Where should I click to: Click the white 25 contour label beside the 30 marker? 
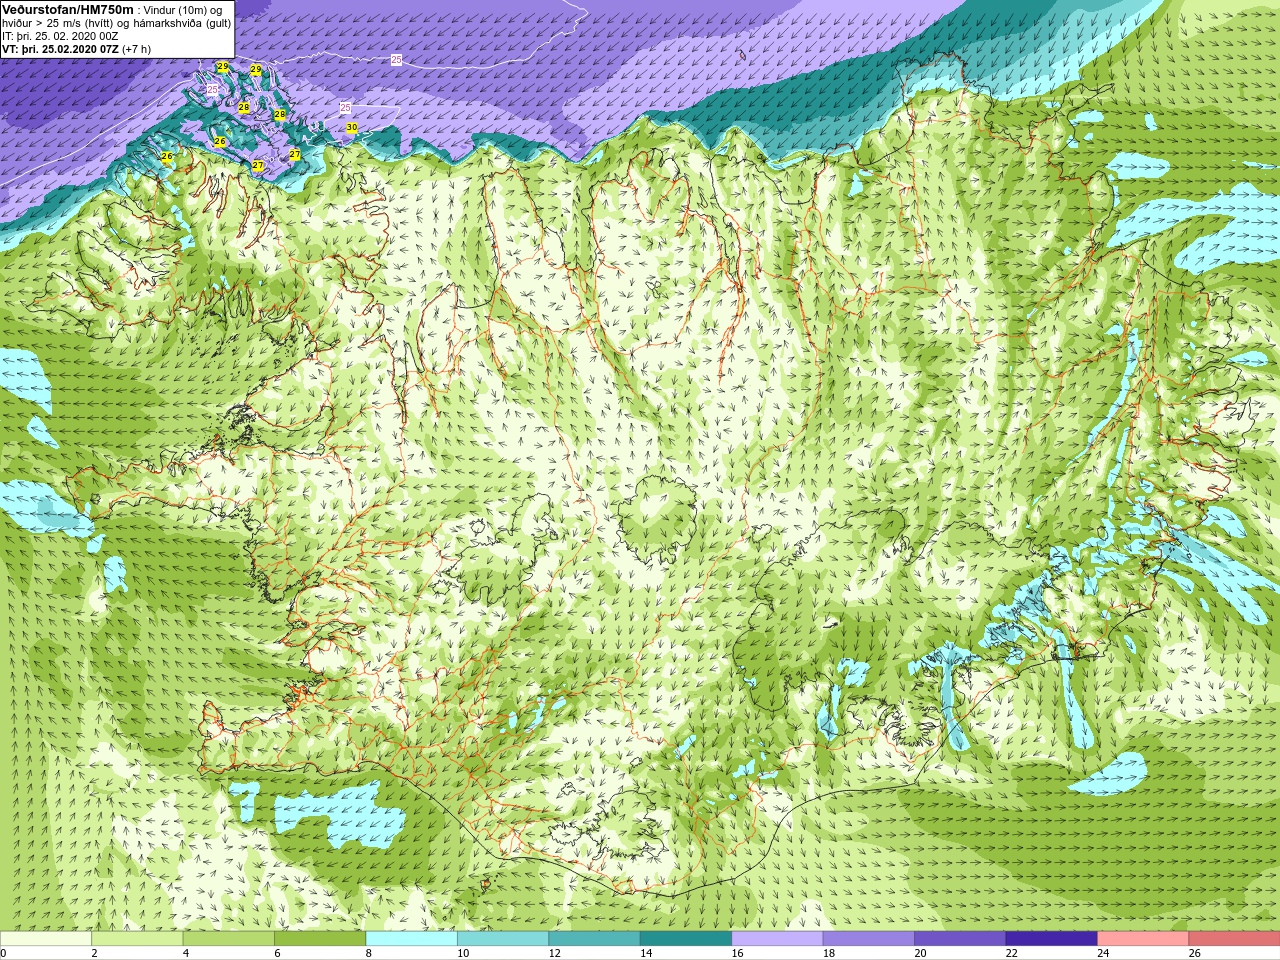pos(345,107)
